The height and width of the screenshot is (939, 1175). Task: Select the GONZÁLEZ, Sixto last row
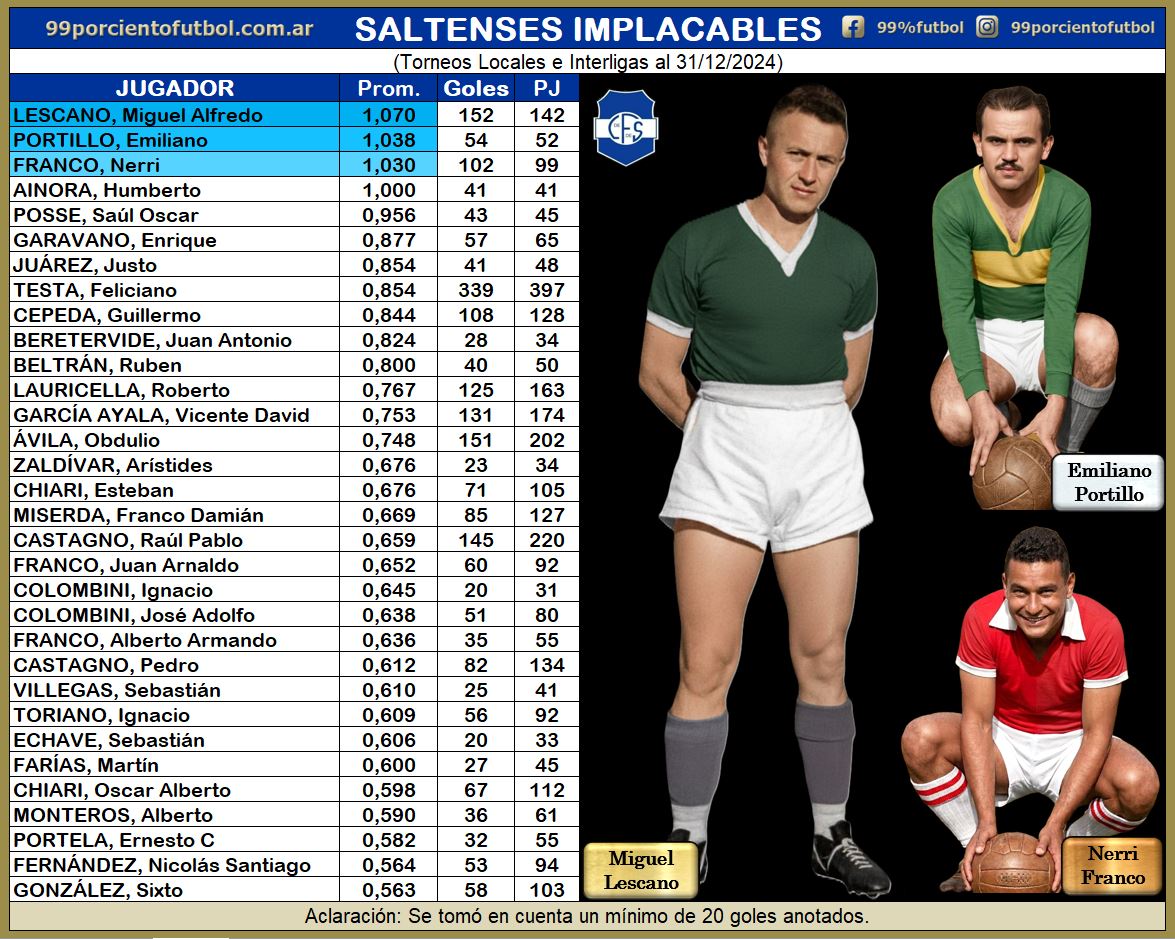click(294, 890)
